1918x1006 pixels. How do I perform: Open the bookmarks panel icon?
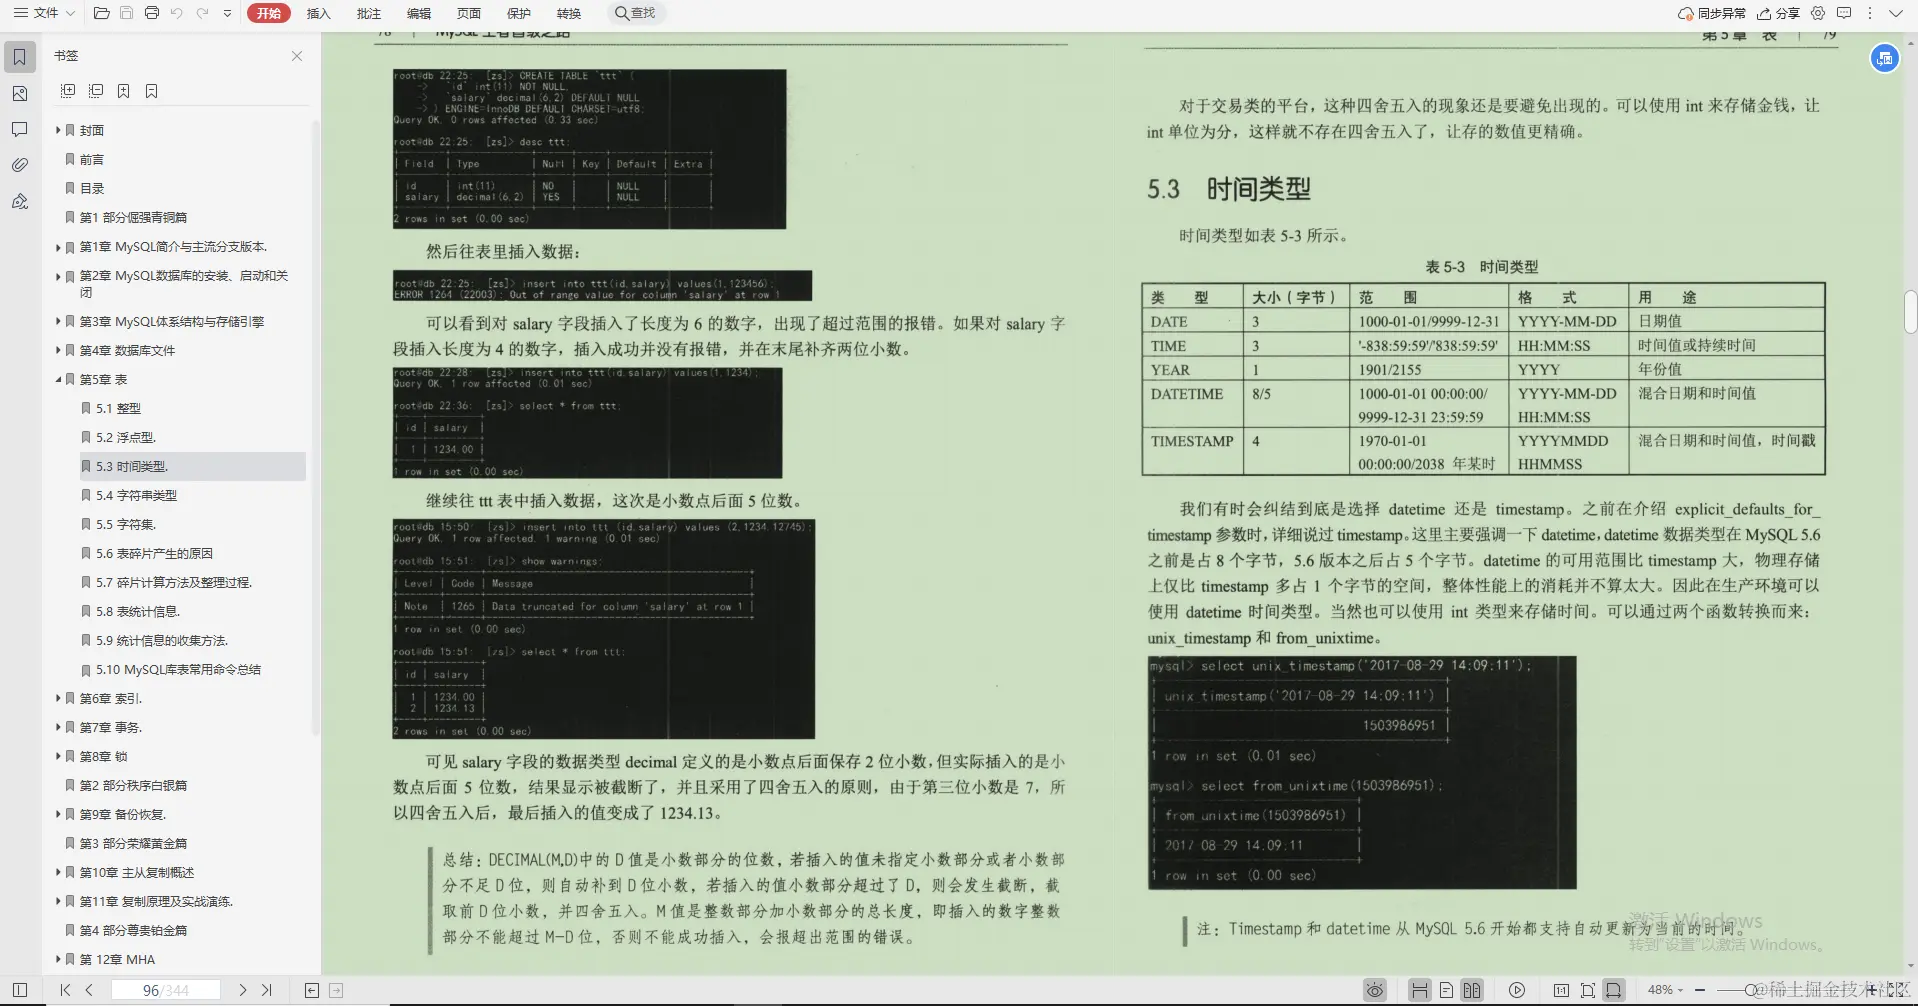point(19,56)
